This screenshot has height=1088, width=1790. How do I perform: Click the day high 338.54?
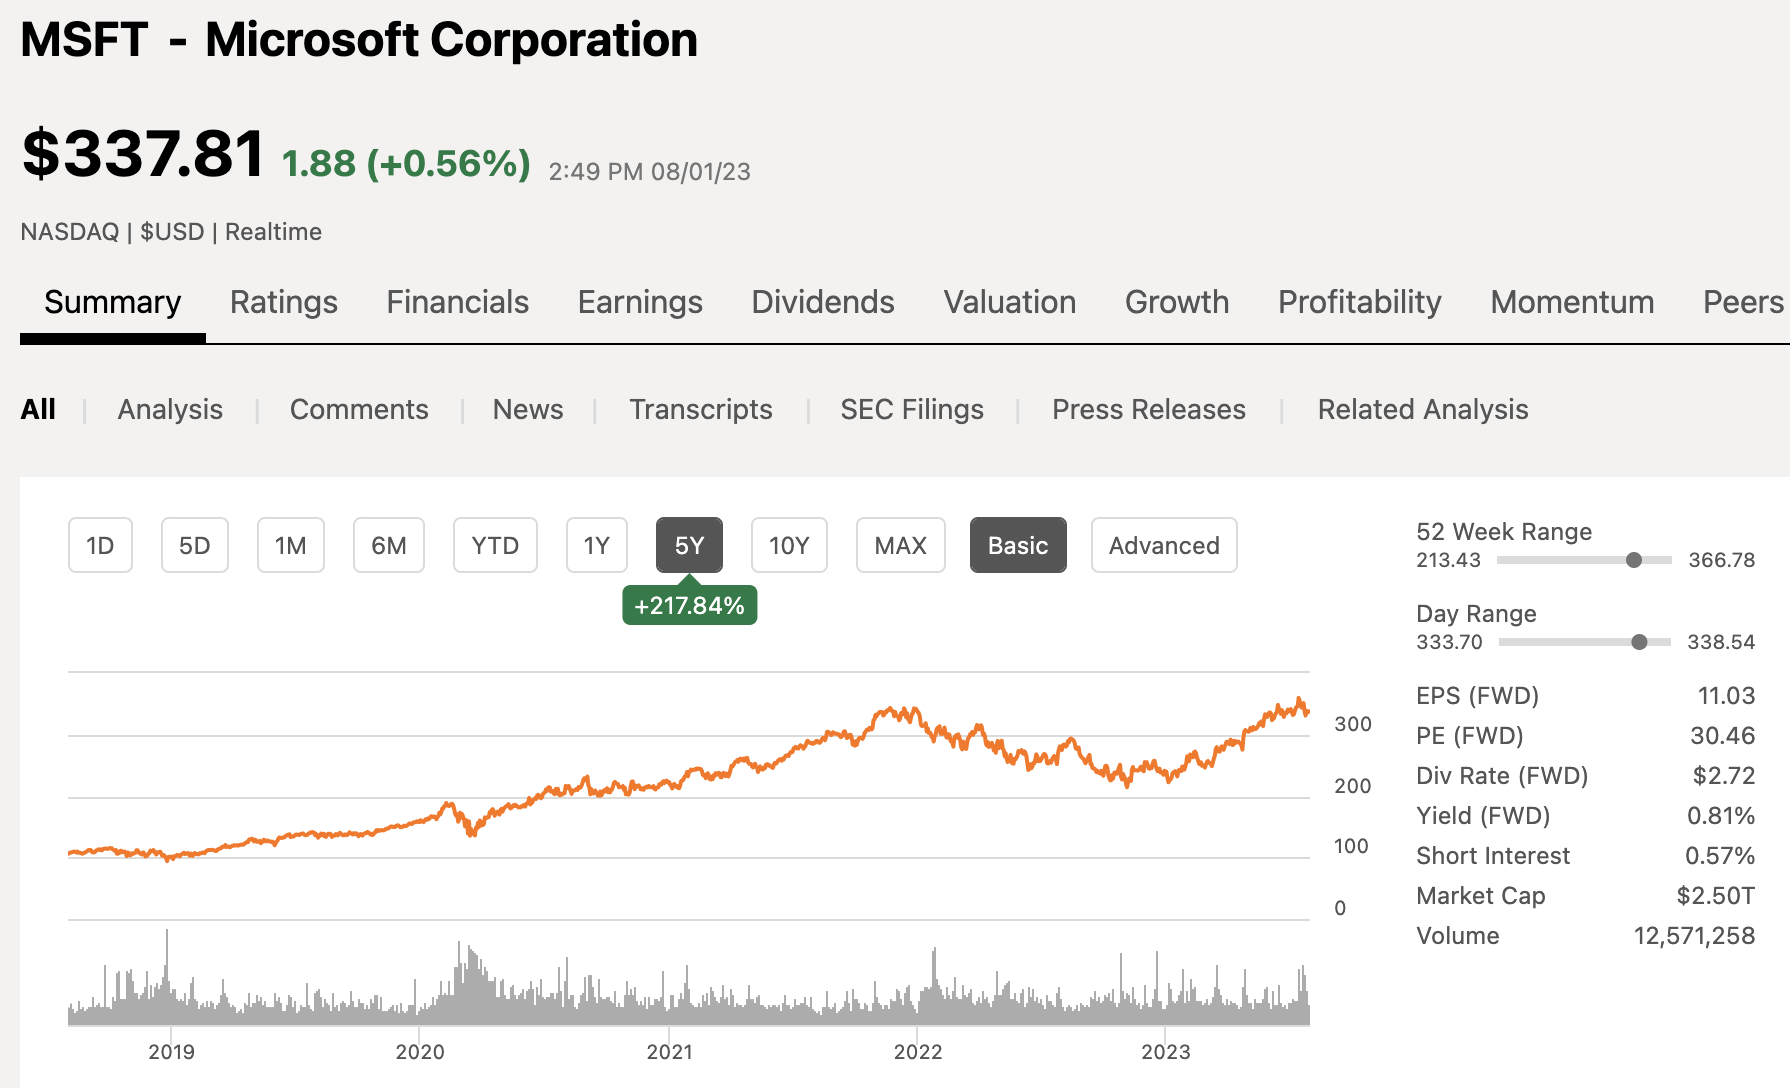(1721, 642)
